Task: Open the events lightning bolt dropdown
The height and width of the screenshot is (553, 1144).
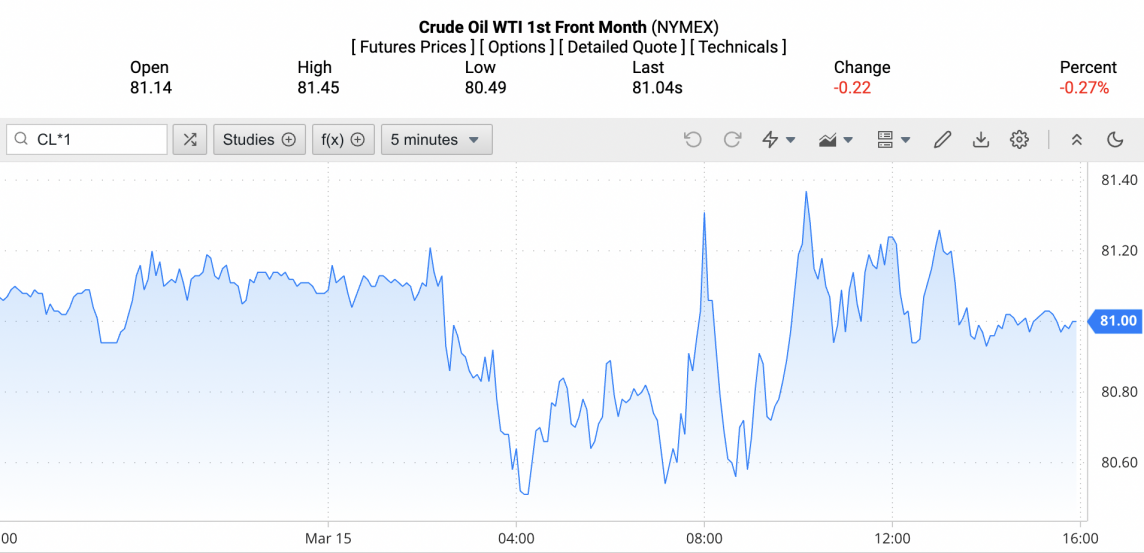Action: coord(778,140)
